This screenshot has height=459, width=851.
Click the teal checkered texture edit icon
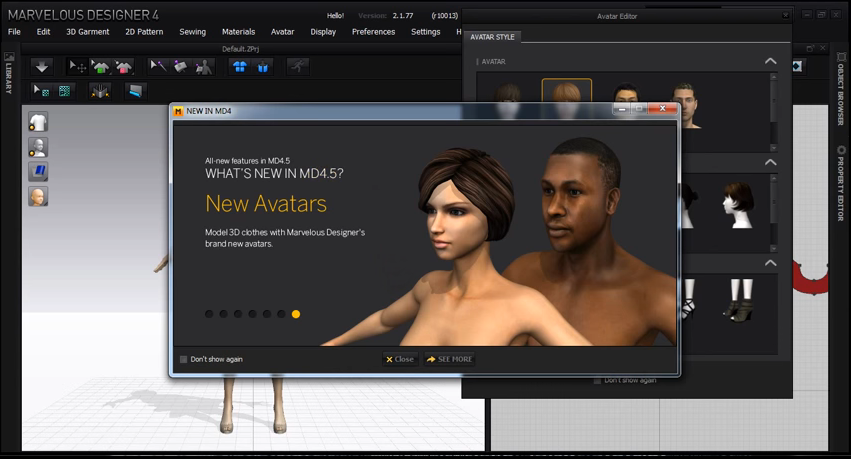(65, 91)
